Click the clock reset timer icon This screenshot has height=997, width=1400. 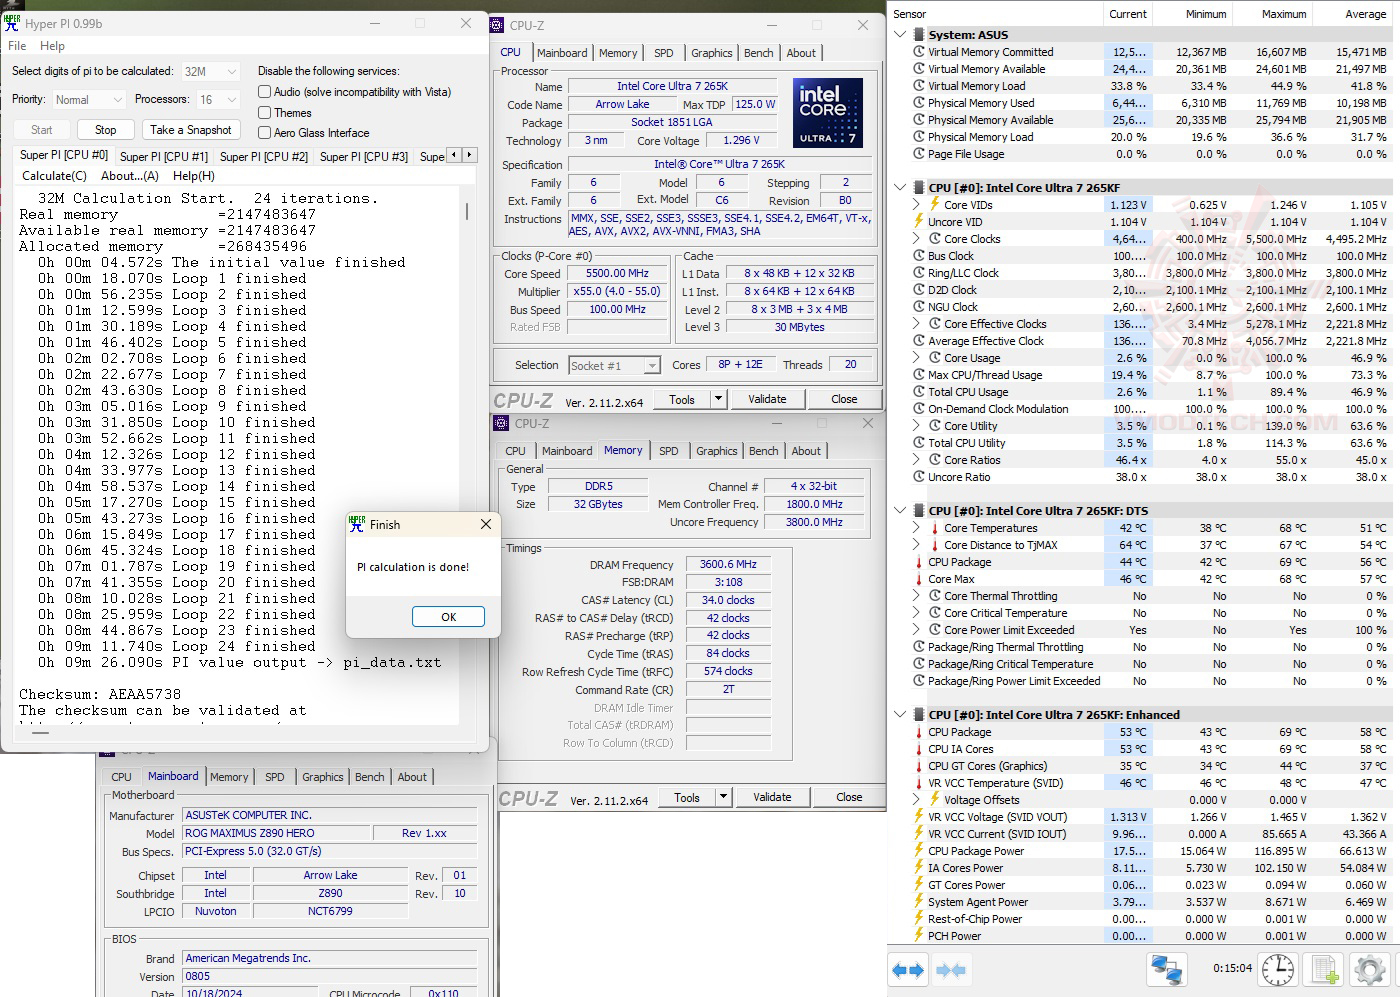[x=1277, y=970]
